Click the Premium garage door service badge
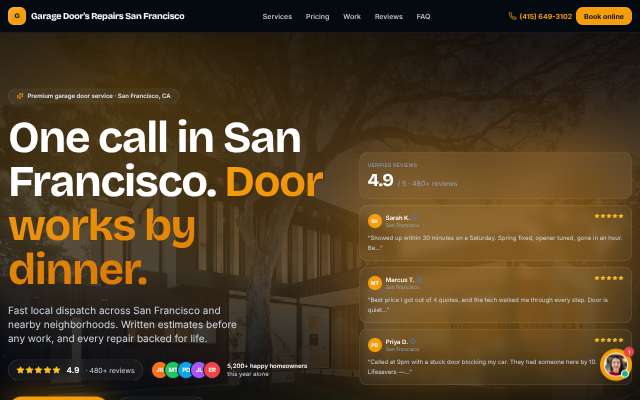This screenshot has width=640, height=400. (x=93, y=96)
